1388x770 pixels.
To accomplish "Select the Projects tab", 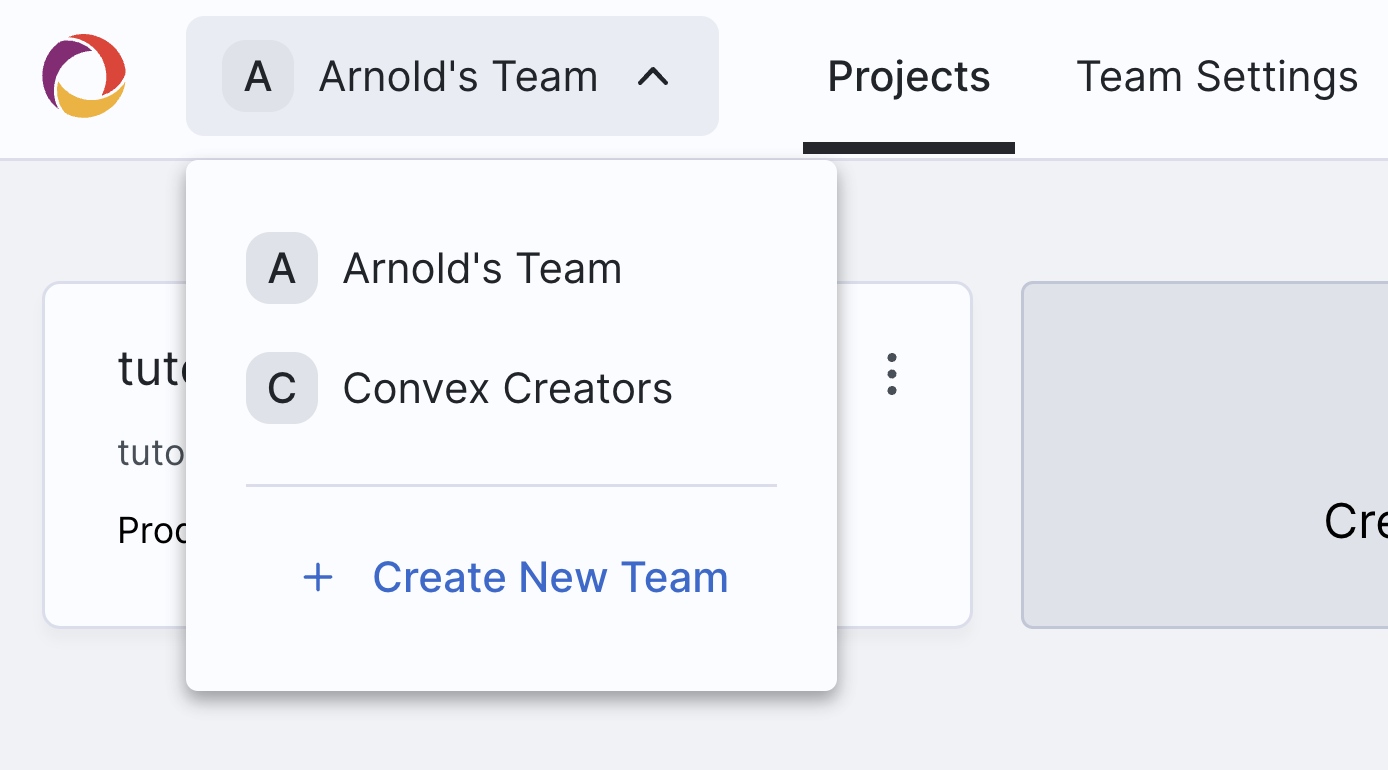I will tap(908, 76).
